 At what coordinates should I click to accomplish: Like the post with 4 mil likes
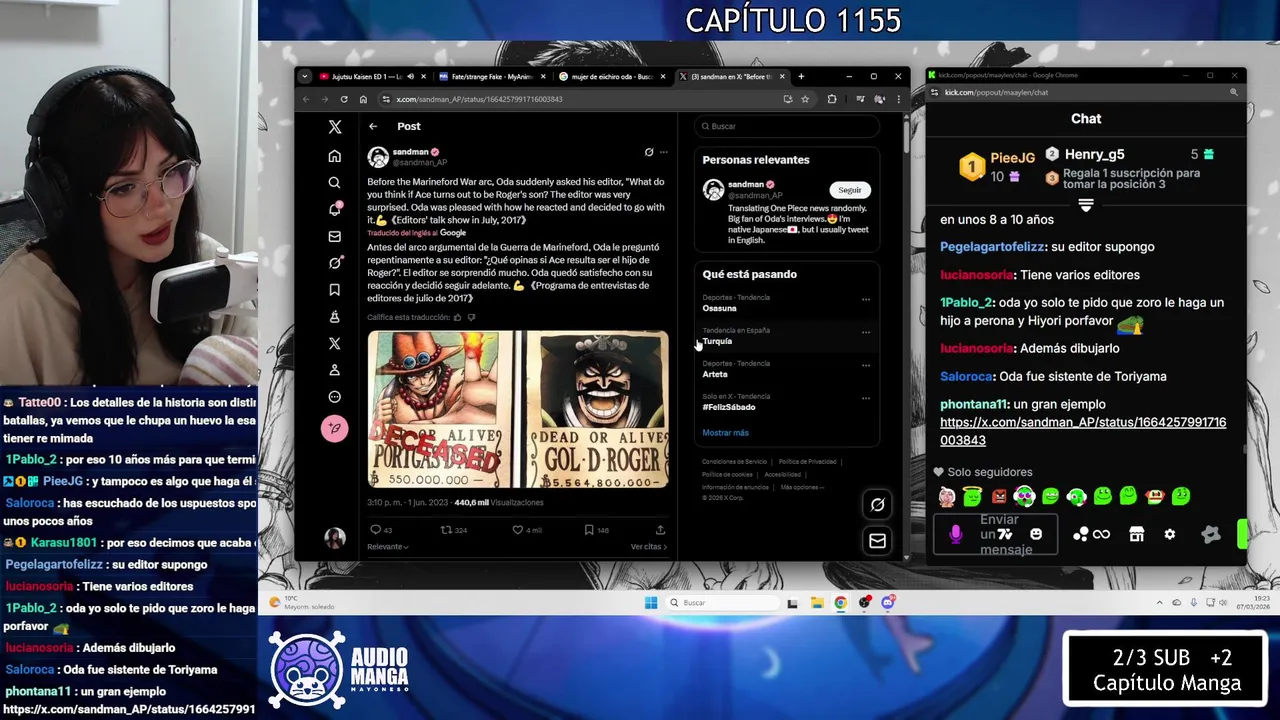527,530
